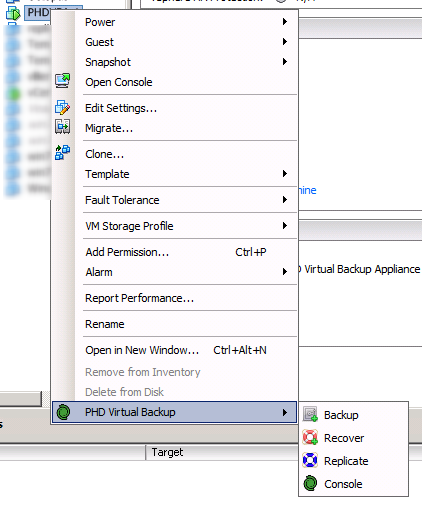422x511 pixels.
Task: Expand the Power submenu arrow
Action: [285, 22]
